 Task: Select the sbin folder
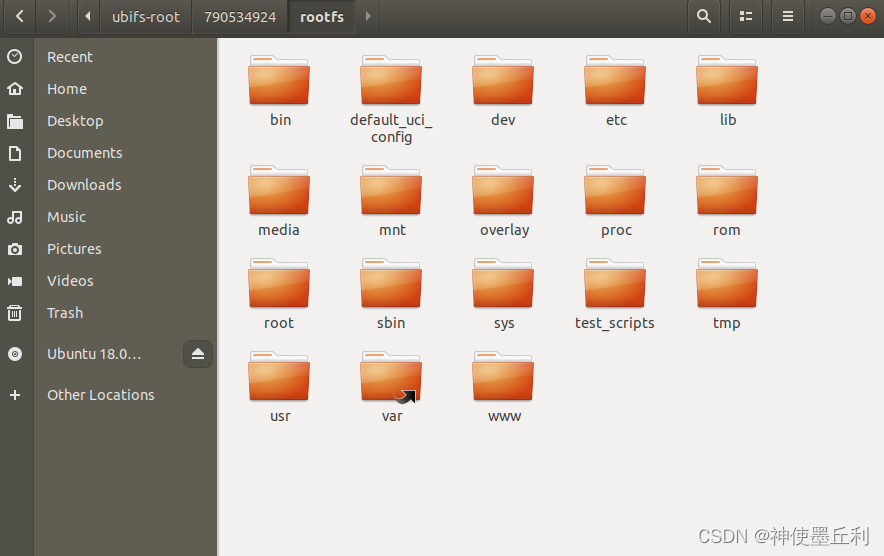pyautogui.click(x=391, y=294)
